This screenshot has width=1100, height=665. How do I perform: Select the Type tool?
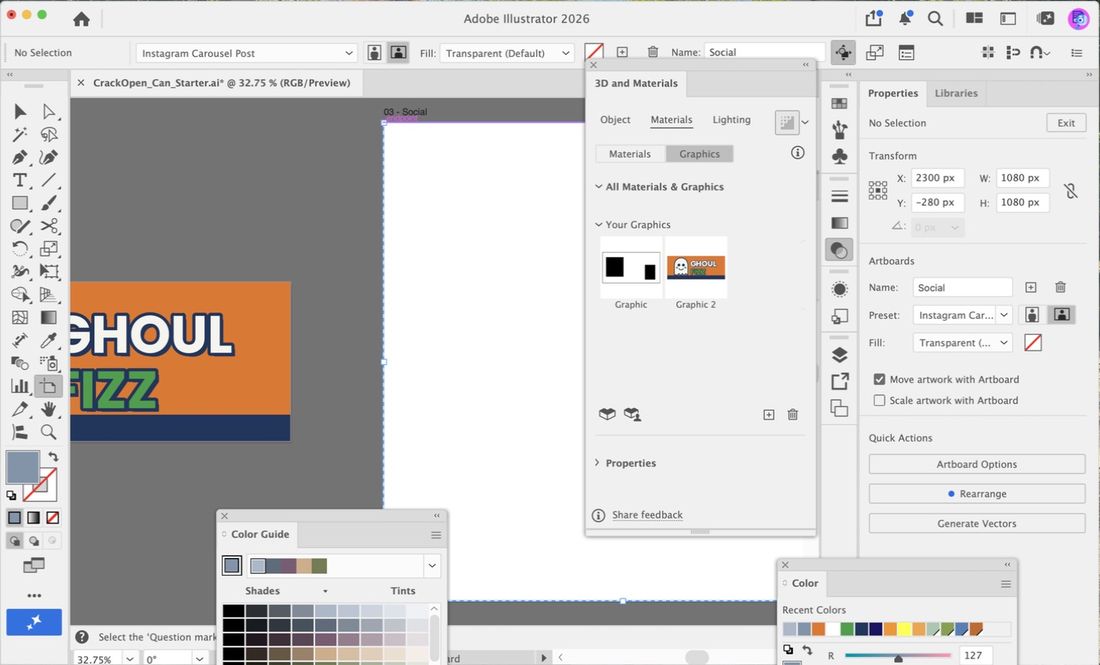pyautogui.click(x=20, y=180)
